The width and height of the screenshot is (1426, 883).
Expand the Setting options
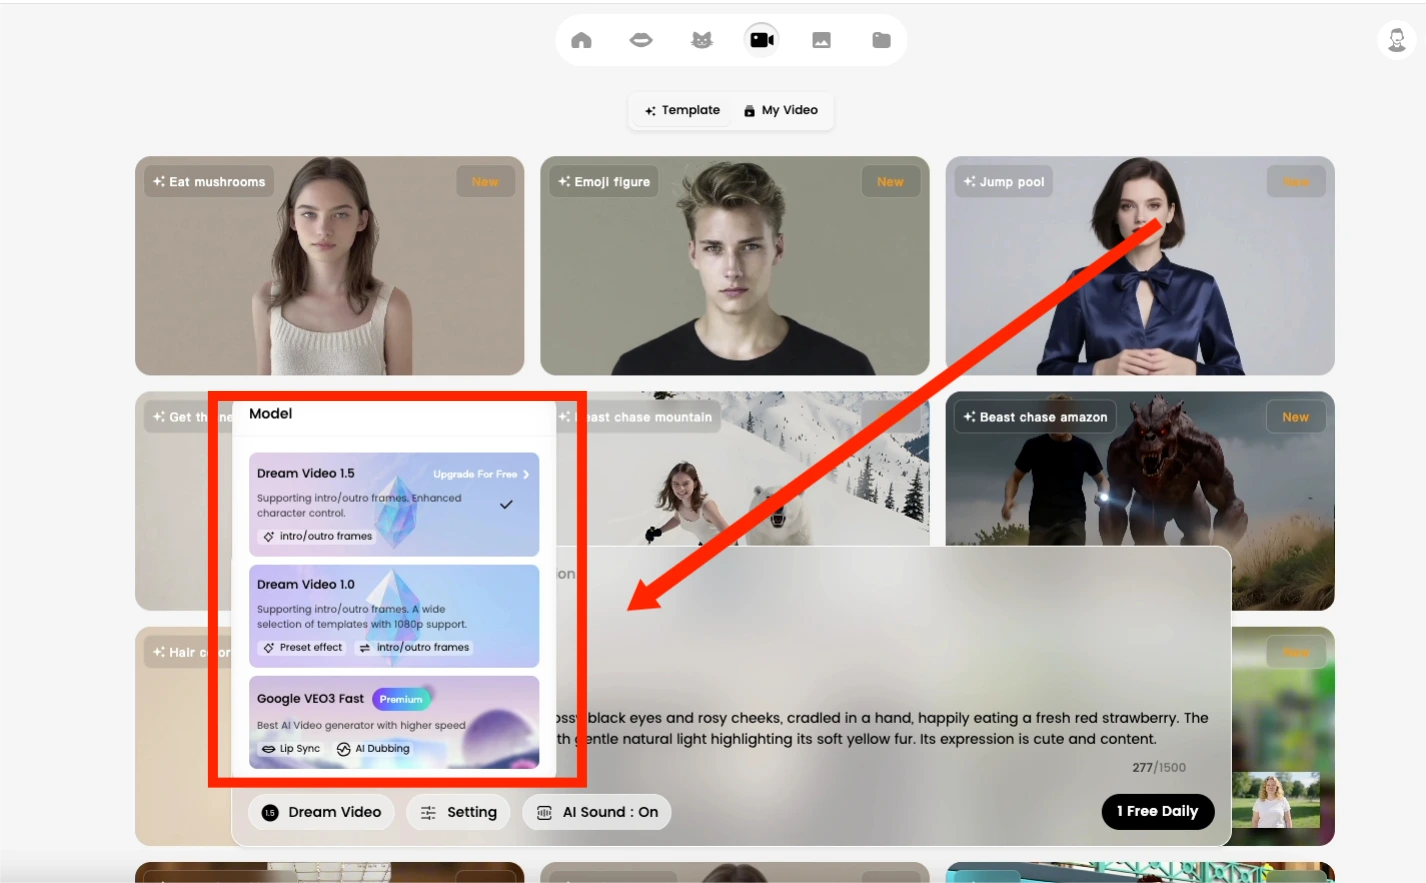click(x=459, y=812)
